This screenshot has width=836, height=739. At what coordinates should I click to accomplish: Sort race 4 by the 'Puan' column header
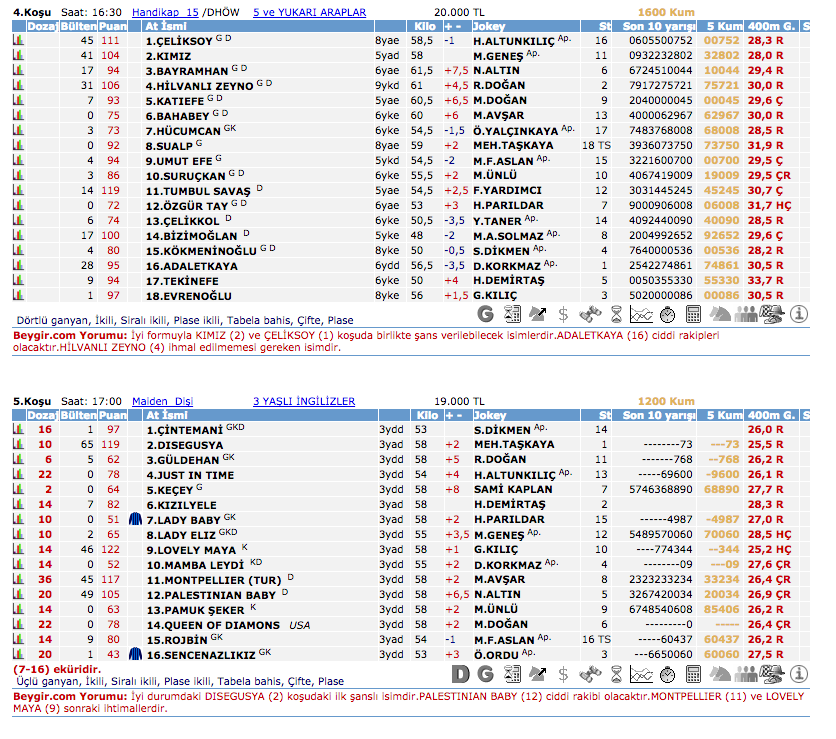pos(110,26)
